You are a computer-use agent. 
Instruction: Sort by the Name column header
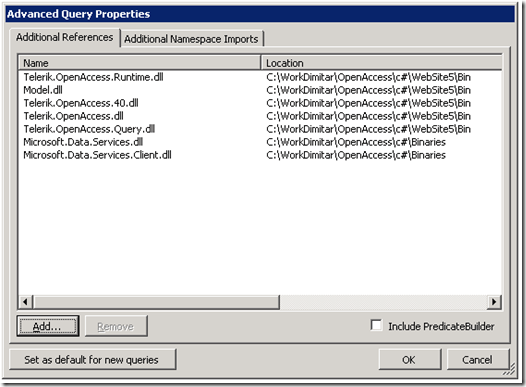(140, 63)
